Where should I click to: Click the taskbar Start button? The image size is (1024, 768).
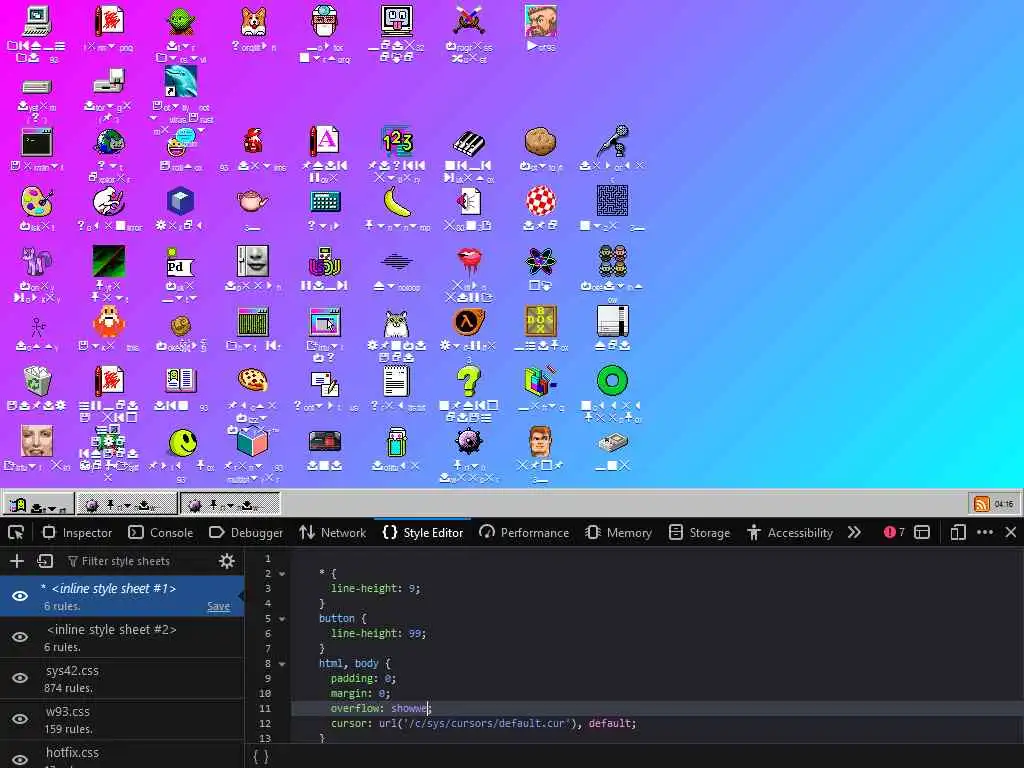pyautogui.click(x=39, y=504)
